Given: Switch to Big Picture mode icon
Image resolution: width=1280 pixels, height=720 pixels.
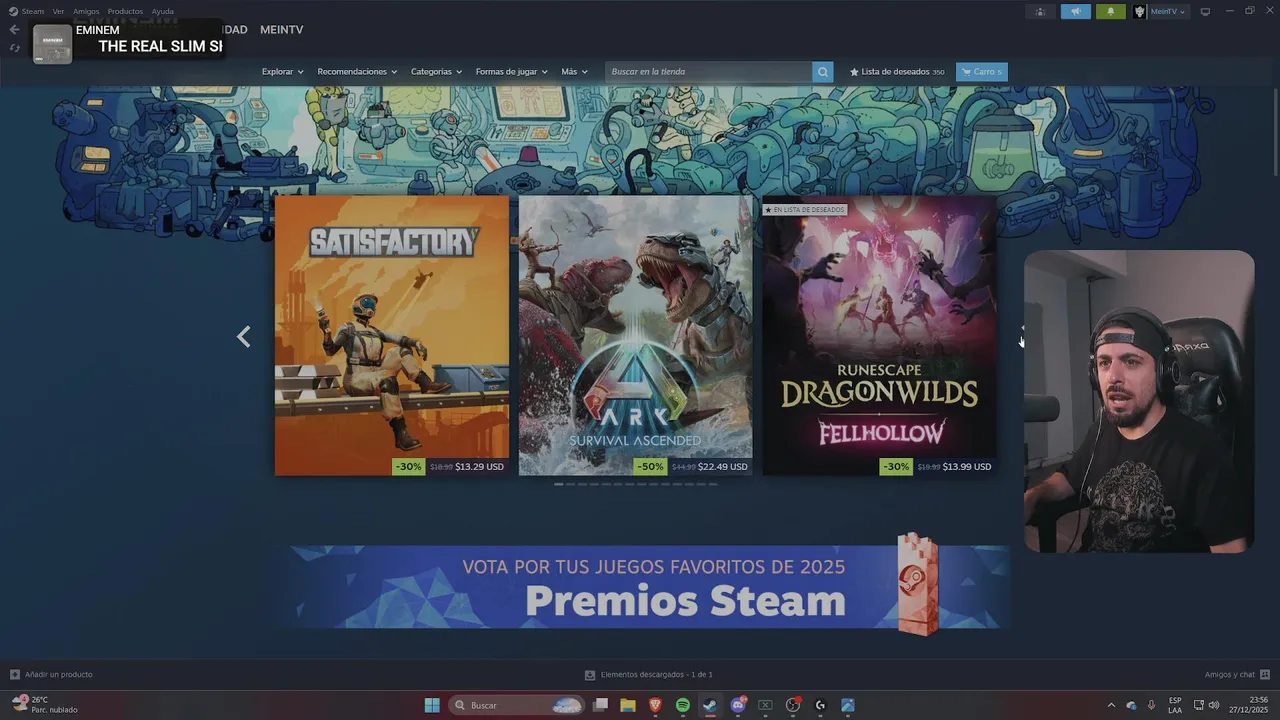Looking at the screenshot, I should point(1205,12).
